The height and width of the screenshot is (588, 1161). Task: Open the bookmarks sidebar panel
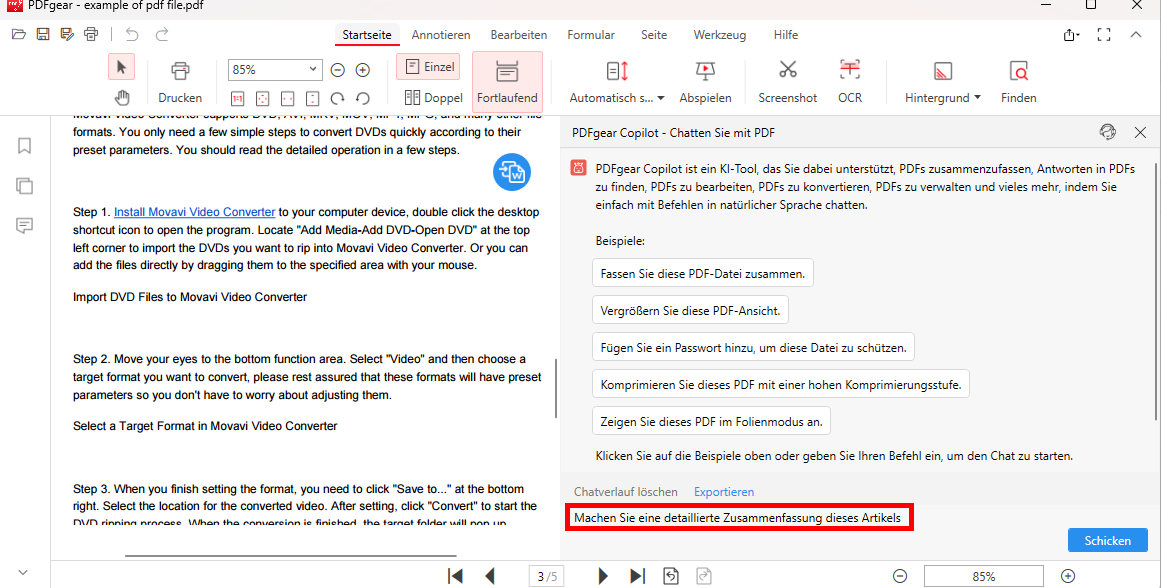(x=24, y=145)
